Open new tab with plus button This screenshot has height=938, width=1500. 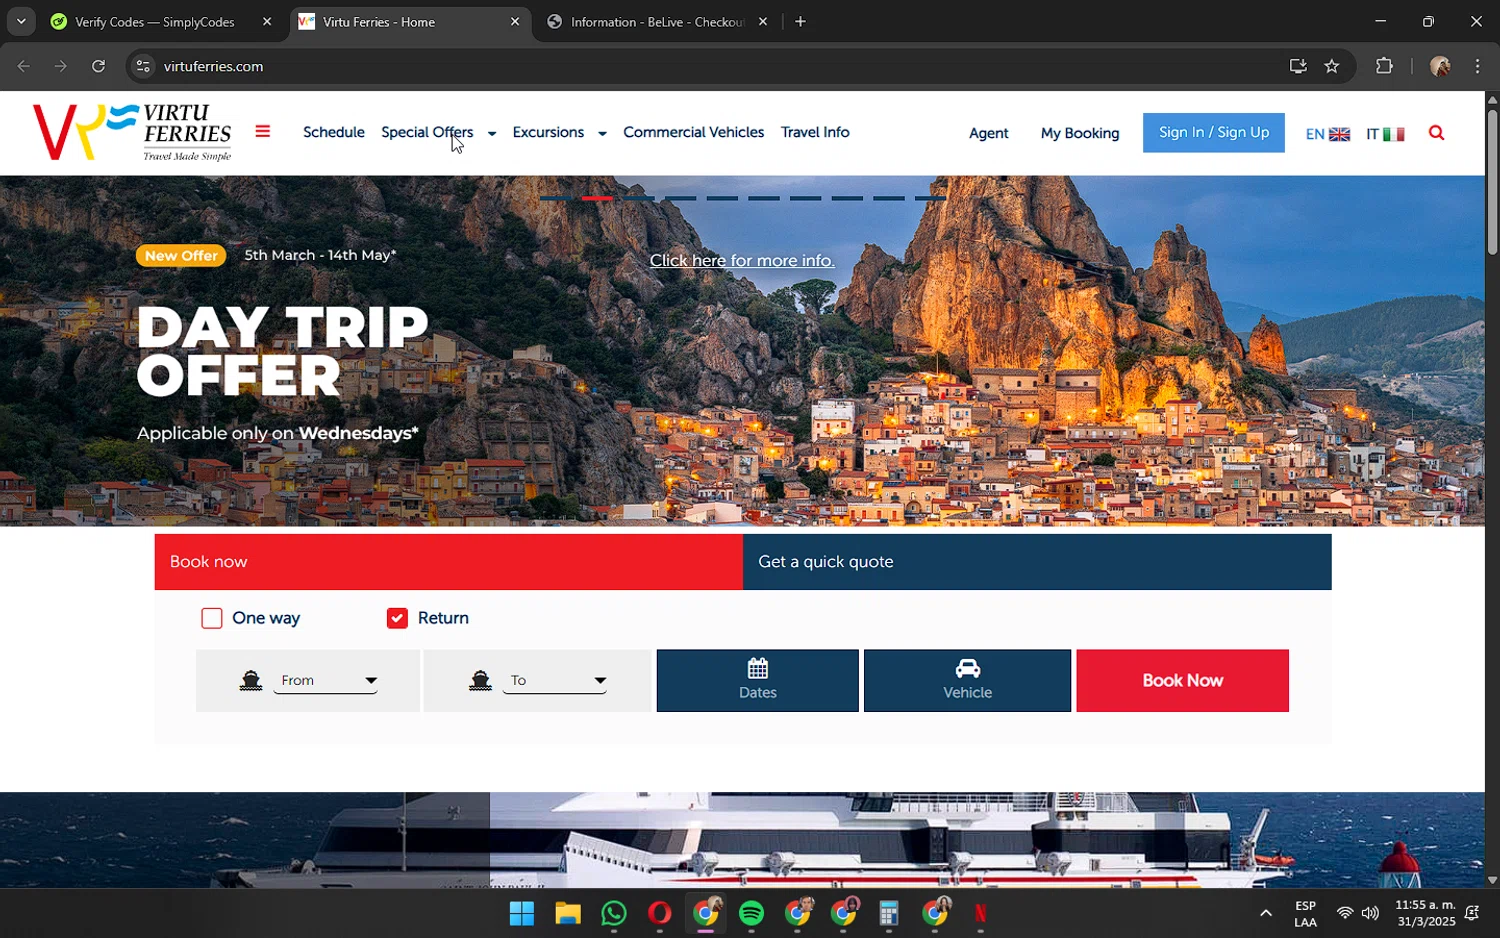(x=800, y=21)
